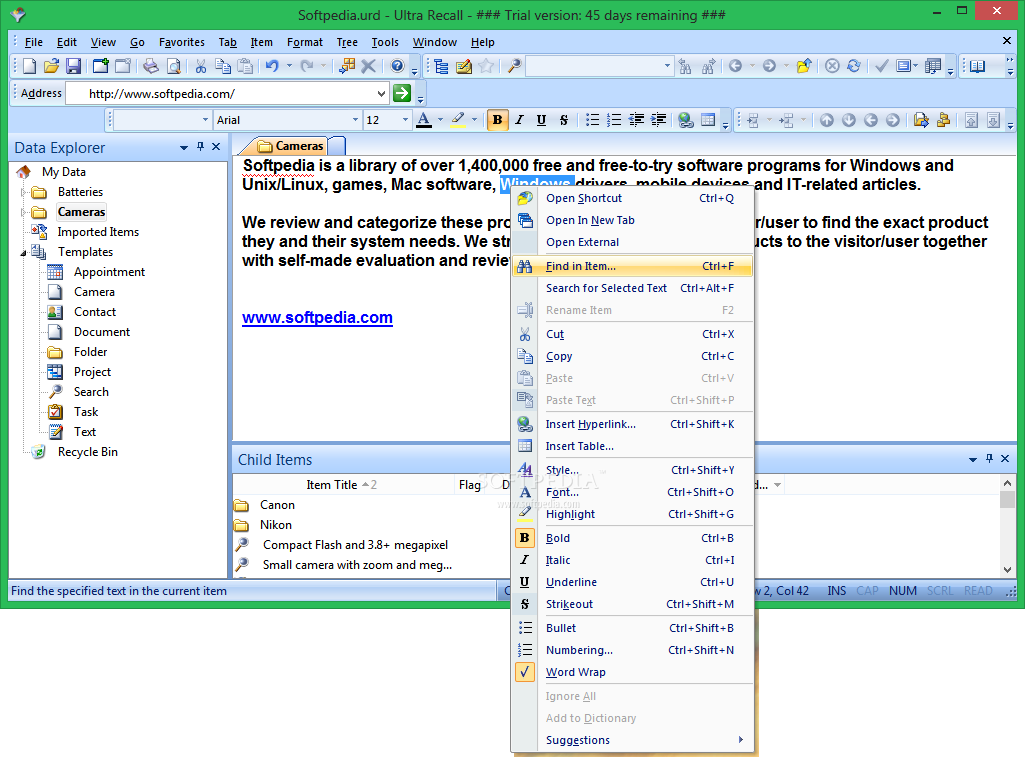This screenshot has height=757, width=1025.
Task: Click the Undo arrow icon
Action: coord(272,66)
